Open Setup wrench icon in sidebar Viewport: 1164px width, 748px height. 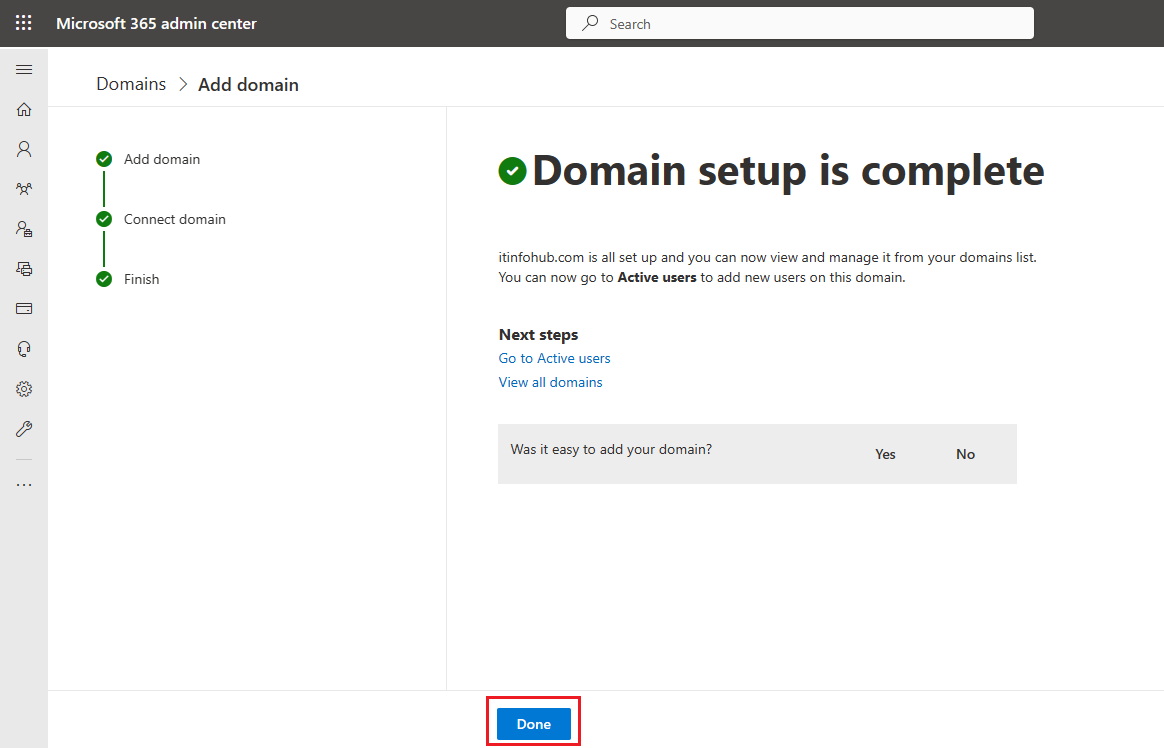pyautogui.click(x=24, y=429)
